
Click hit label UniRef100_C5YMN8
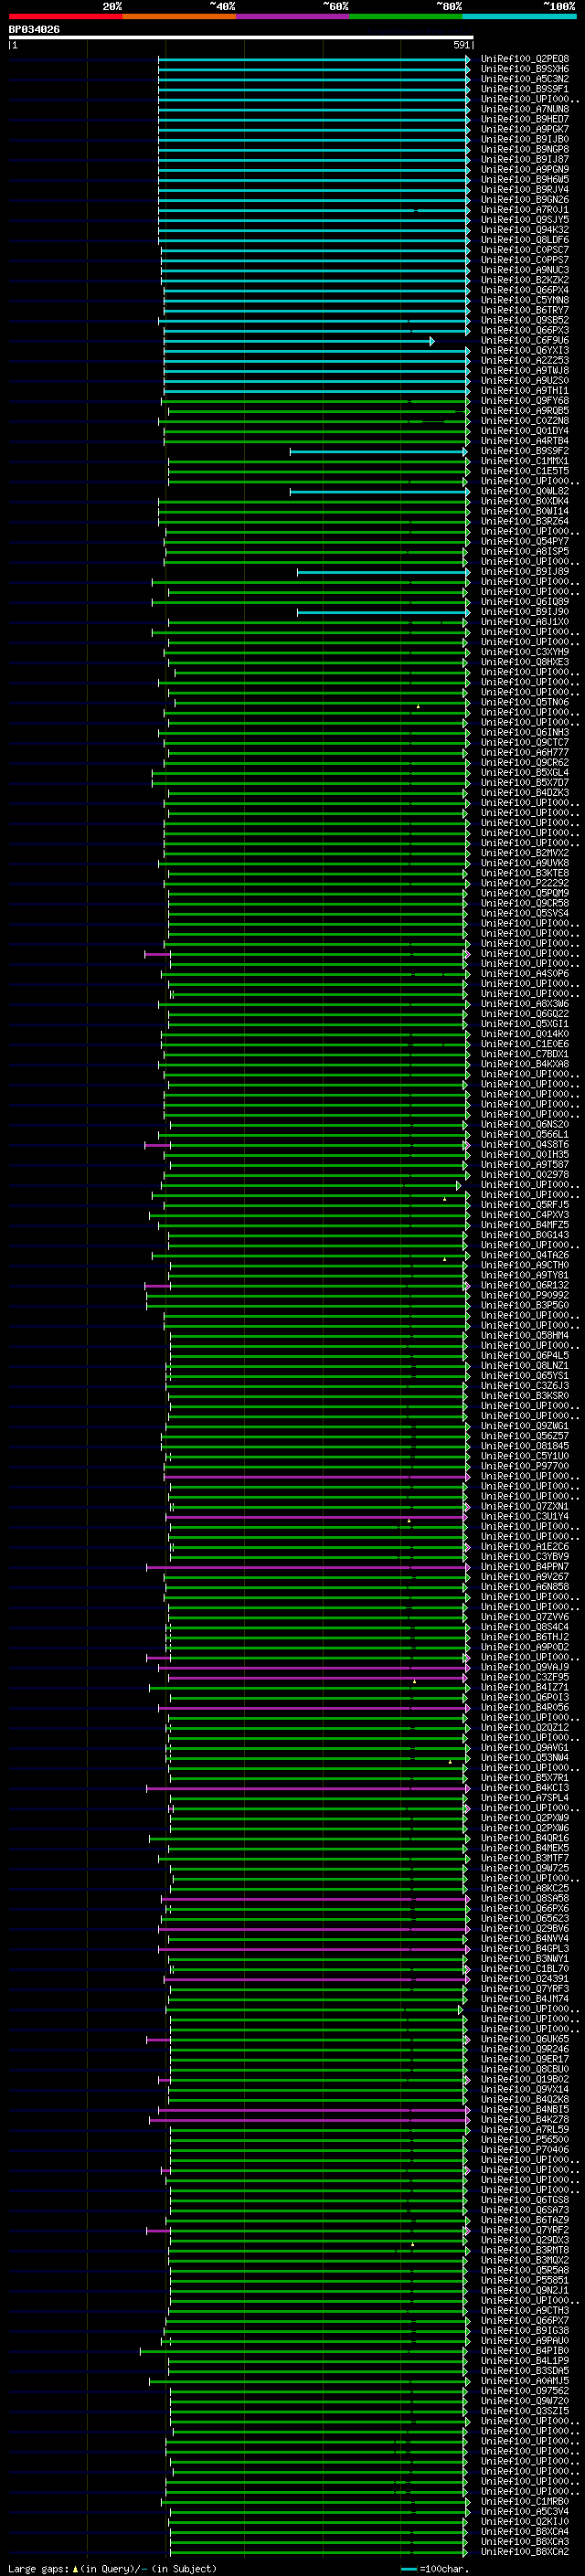(x=525, y=300)
